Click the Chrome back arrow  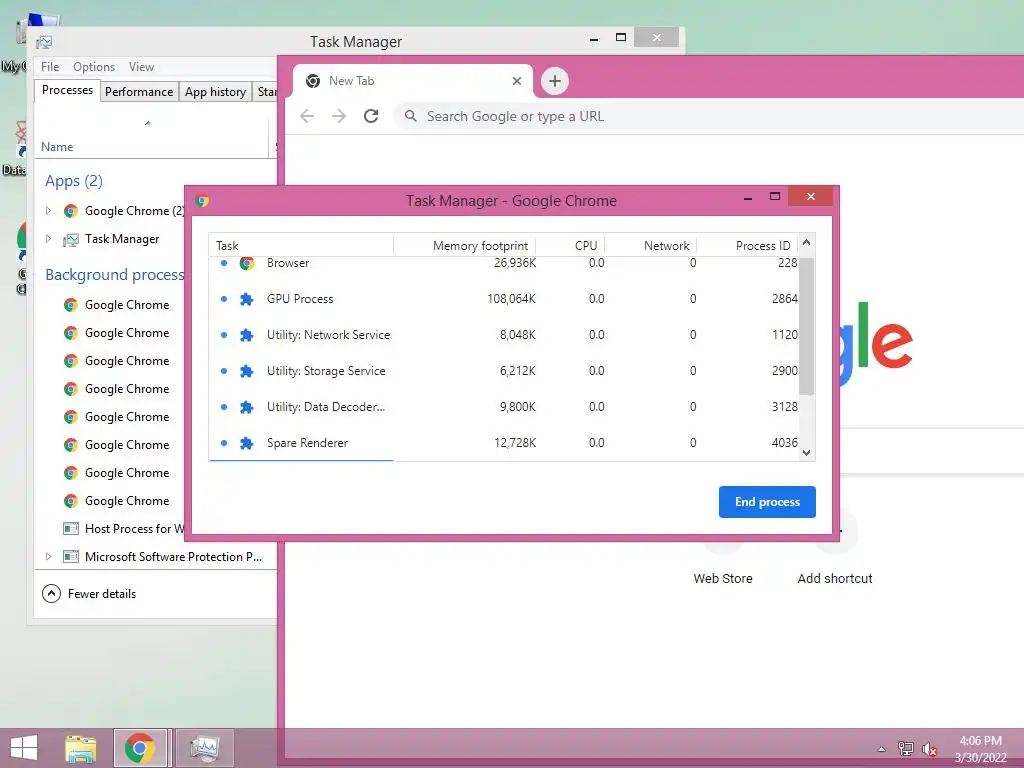coord(307,116)
